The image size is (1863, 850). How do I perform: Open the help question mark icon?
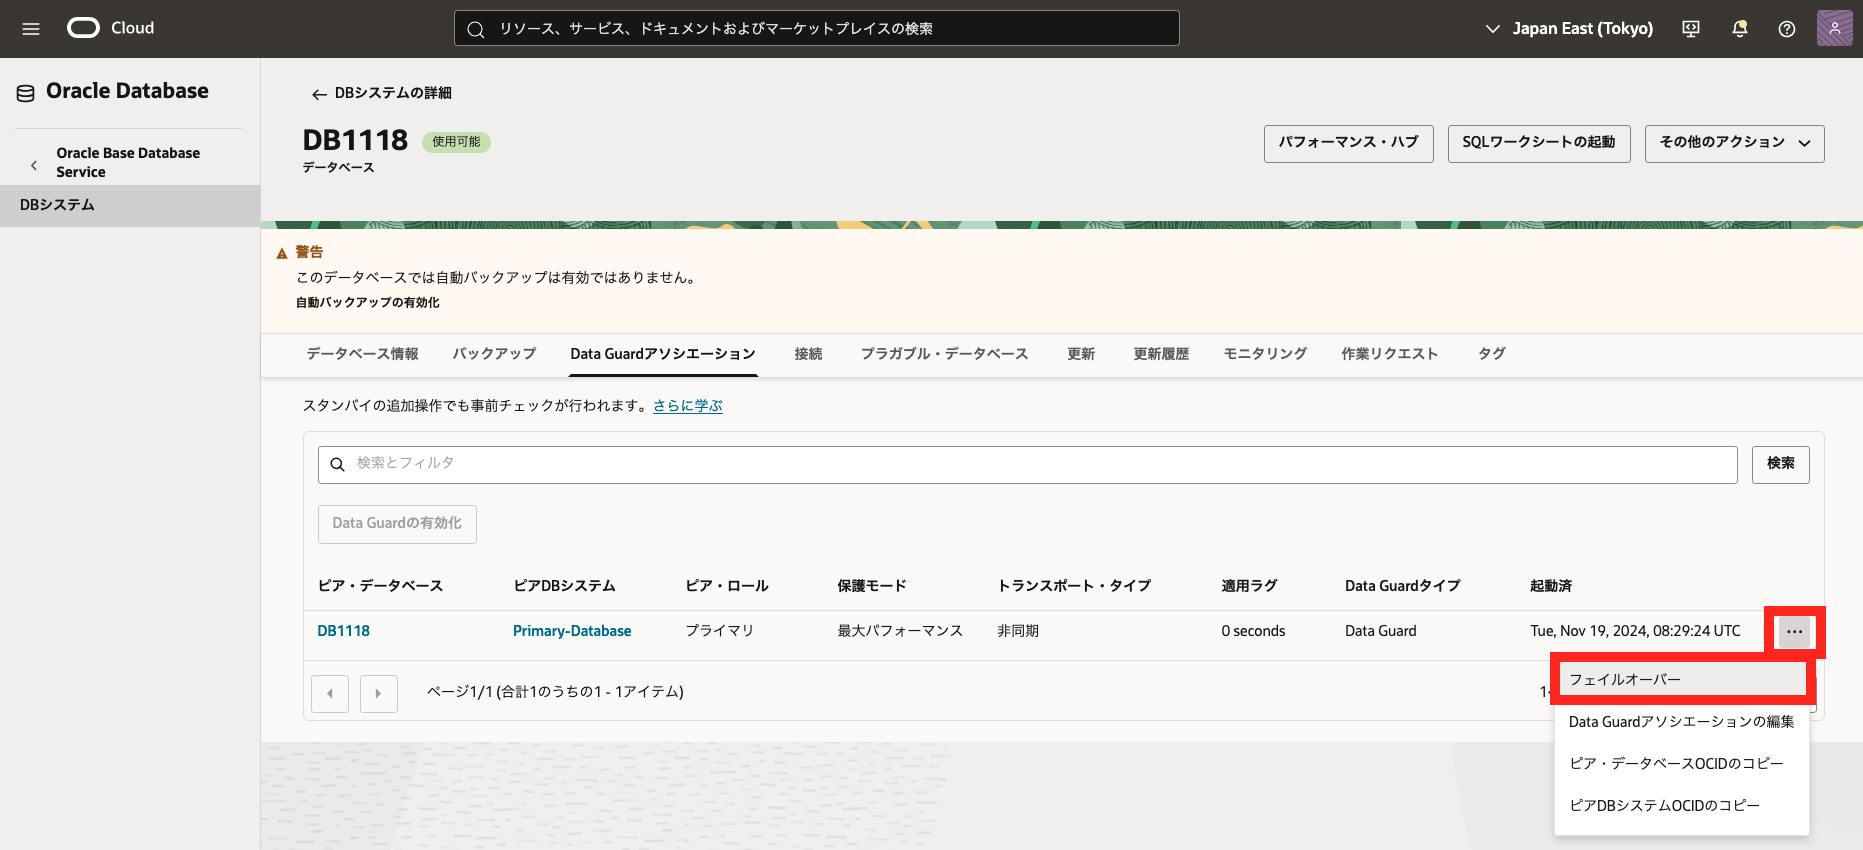click(x=1786, y=29)
